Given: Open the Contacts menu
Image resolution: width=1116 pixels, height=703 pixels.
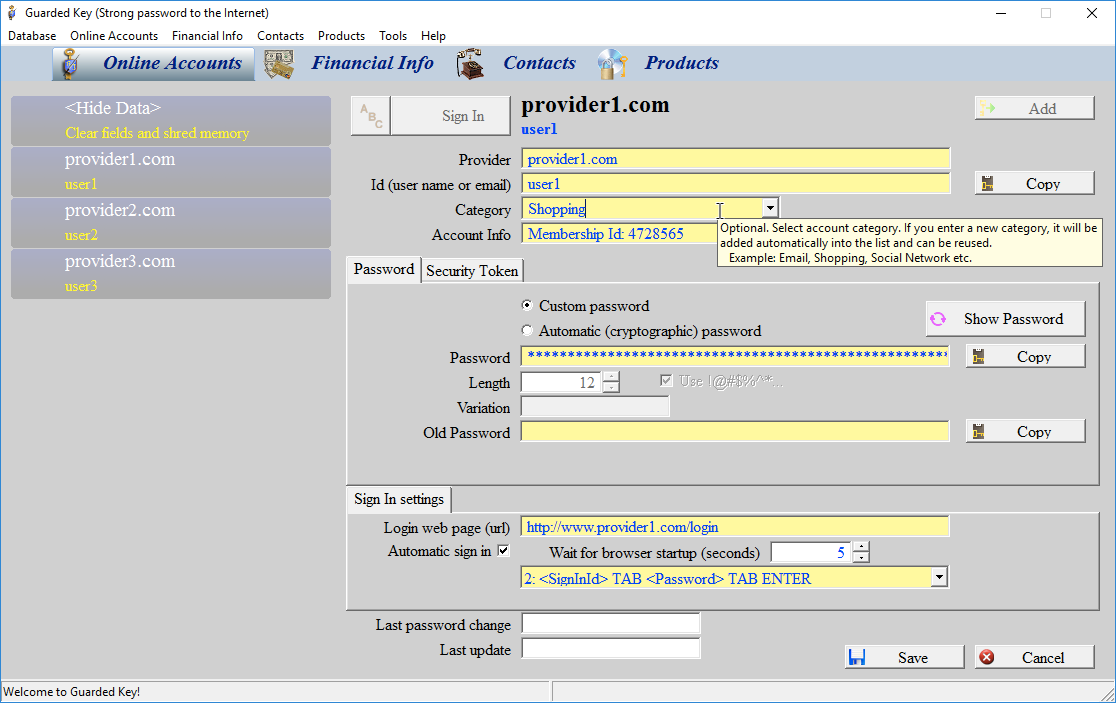Looking at the screenshot, I should coord(280,36).
